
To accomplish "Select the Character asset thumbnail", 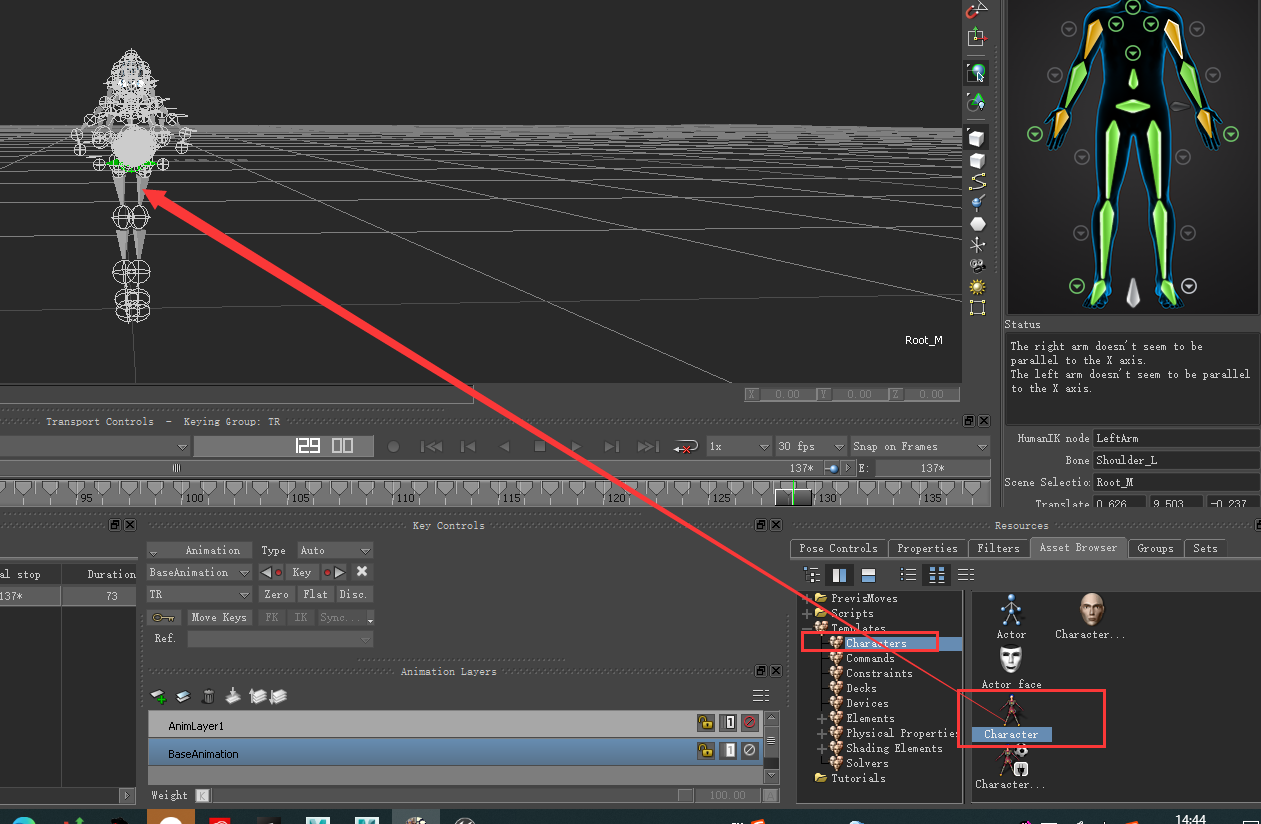I will [x=1011, y=712].
